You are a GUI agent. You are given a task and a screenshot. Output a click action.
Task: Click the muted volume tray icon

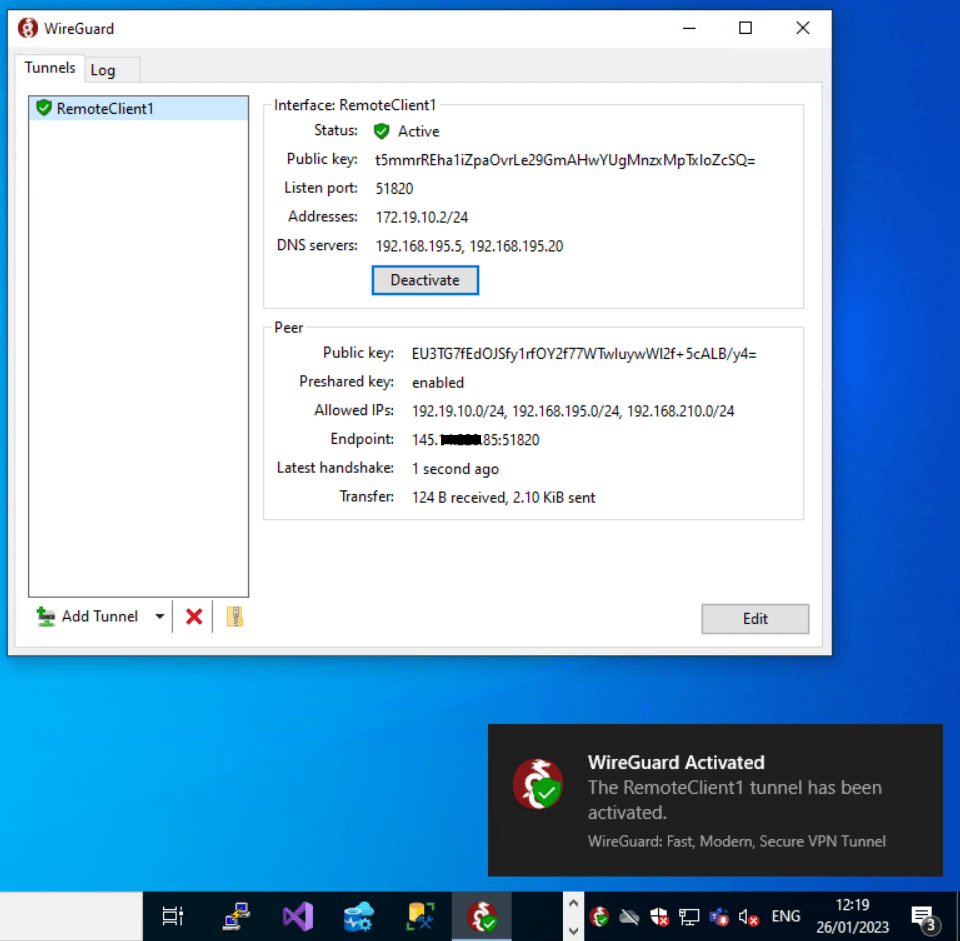click(749, 917)
